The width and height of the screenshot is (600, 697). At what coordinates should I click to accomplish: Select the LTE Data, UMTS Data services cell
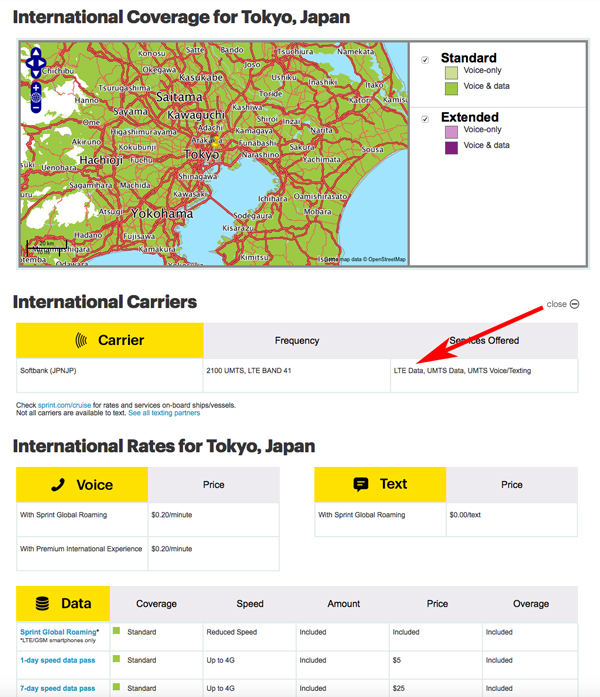[484, 376]
